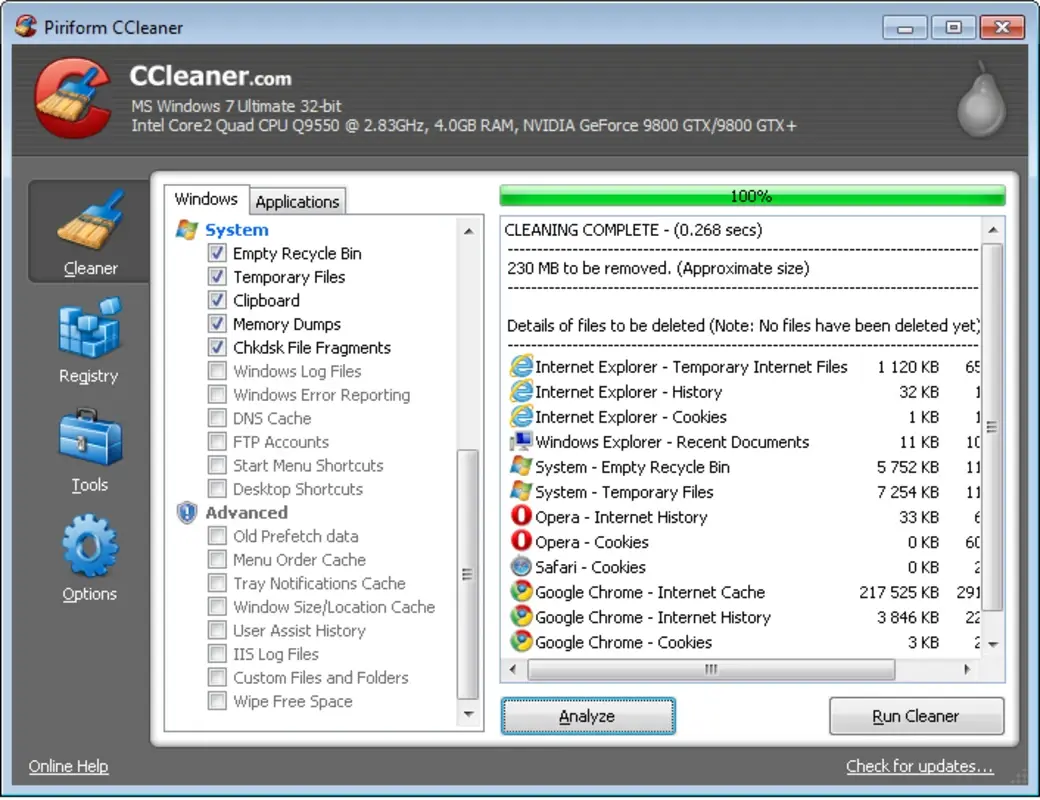
Task: Disable the Memory Dumps option
Action: (217, 324)
